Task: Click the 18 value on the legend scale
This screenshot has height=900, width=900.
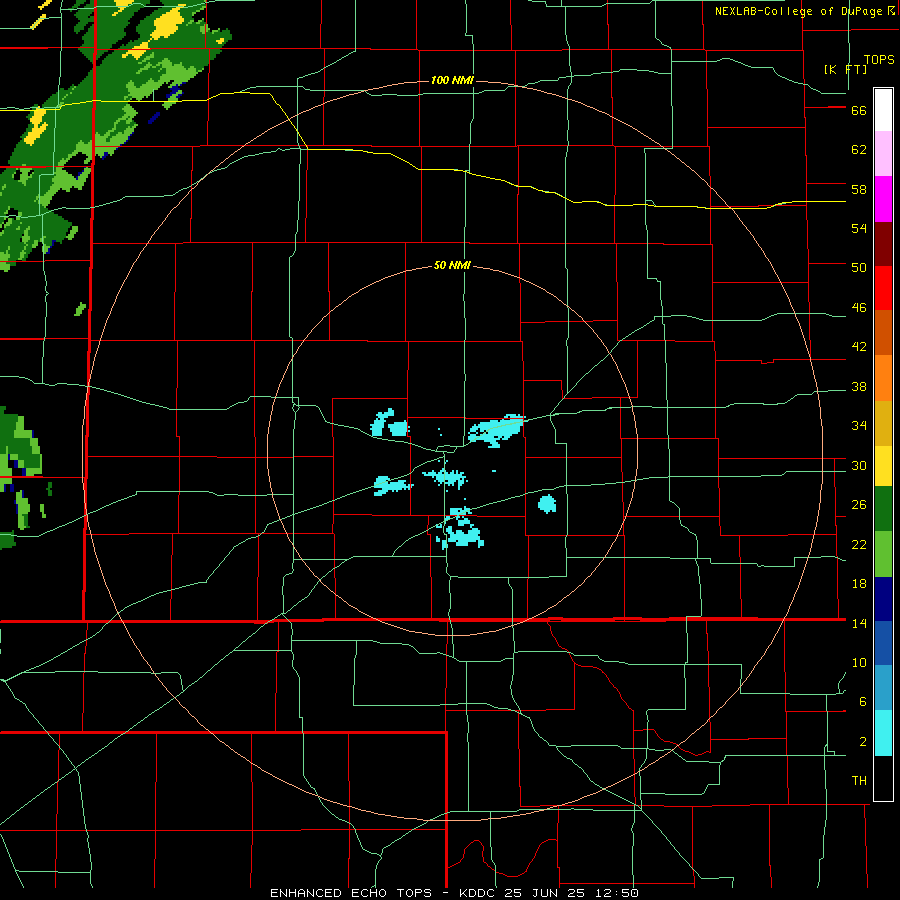Action: point(859,584)
